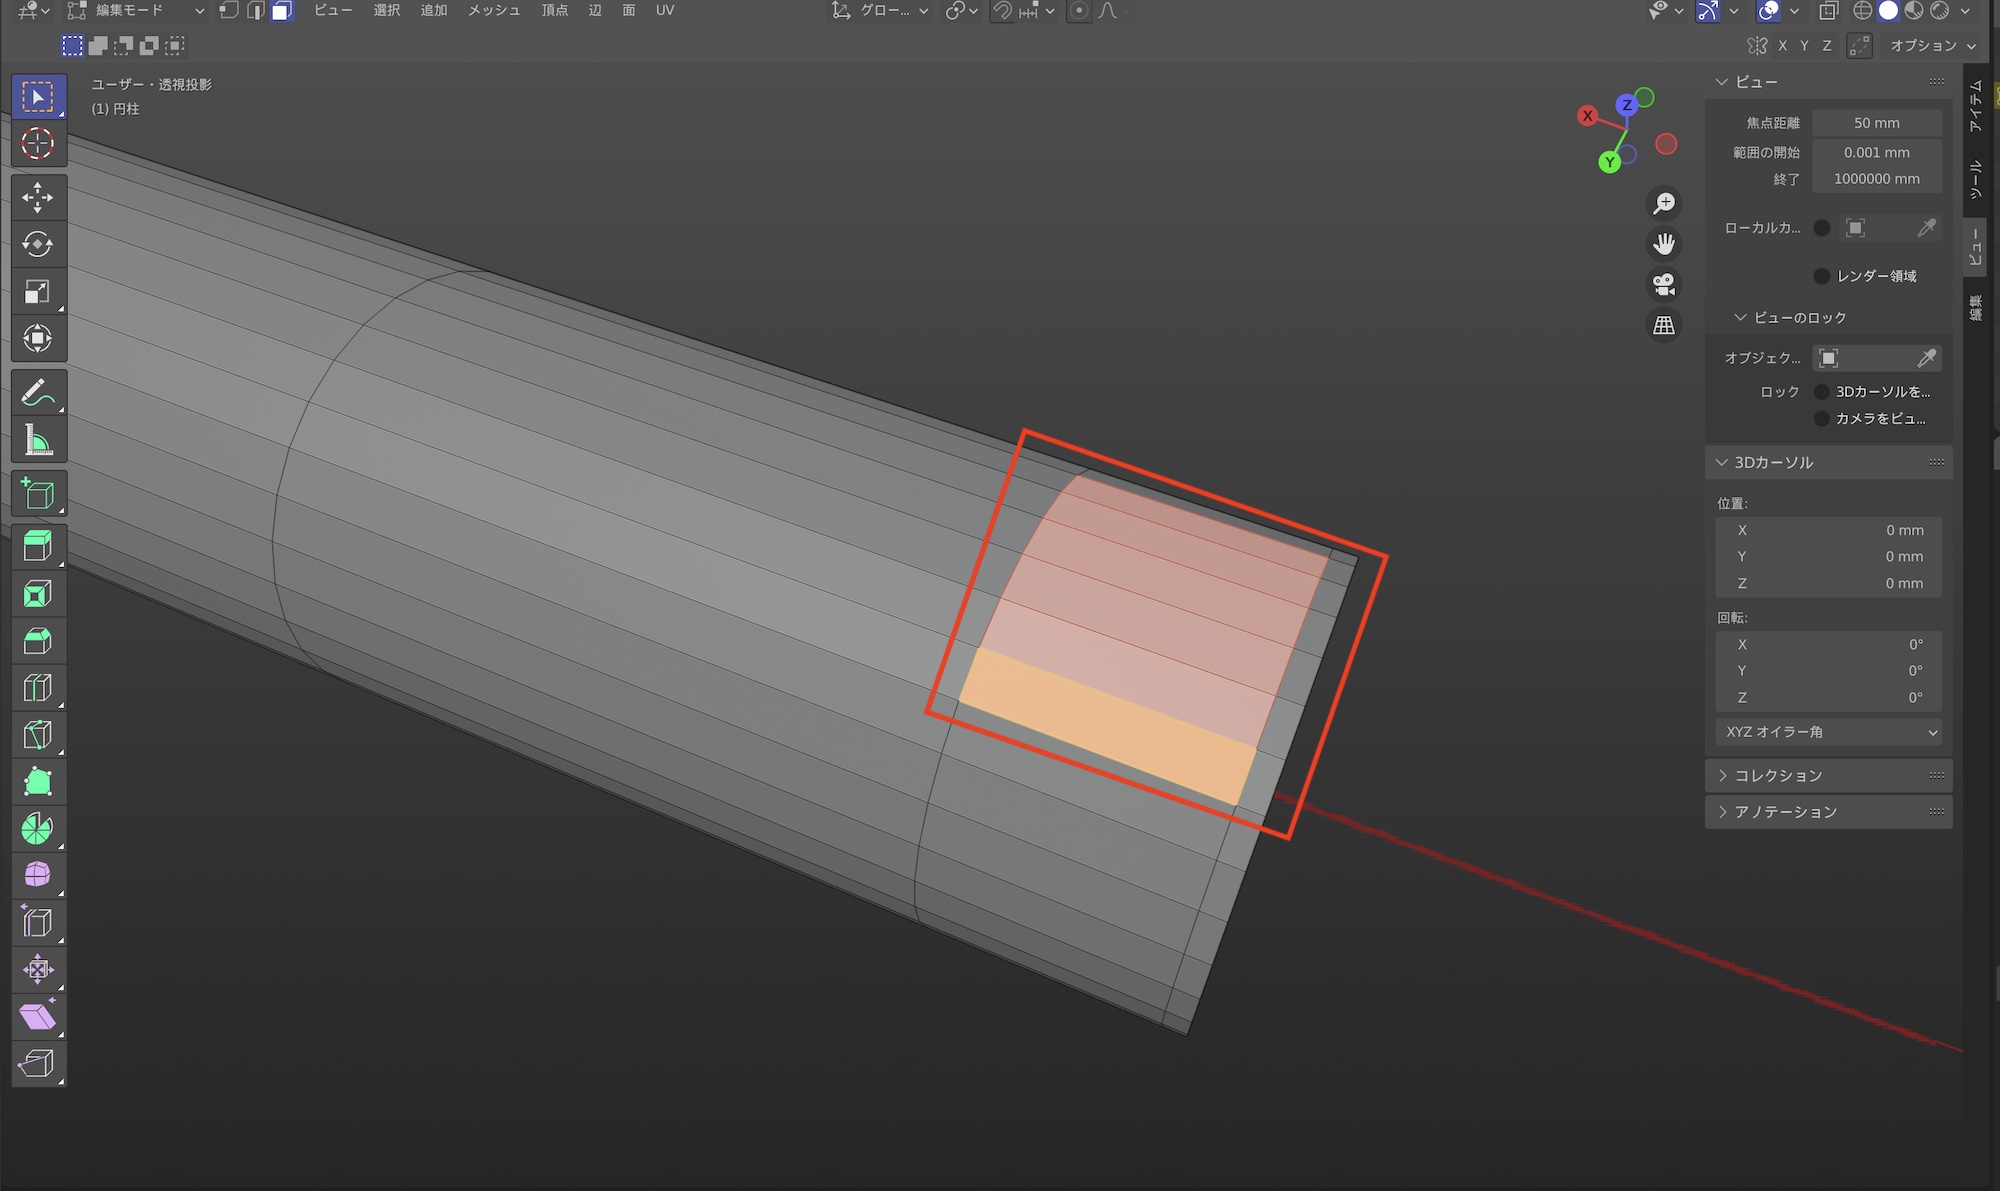Switch perspective/orthographic with the grid icon
The height and width of the screenshot is (1191, 2000).
click(1664, 325)
